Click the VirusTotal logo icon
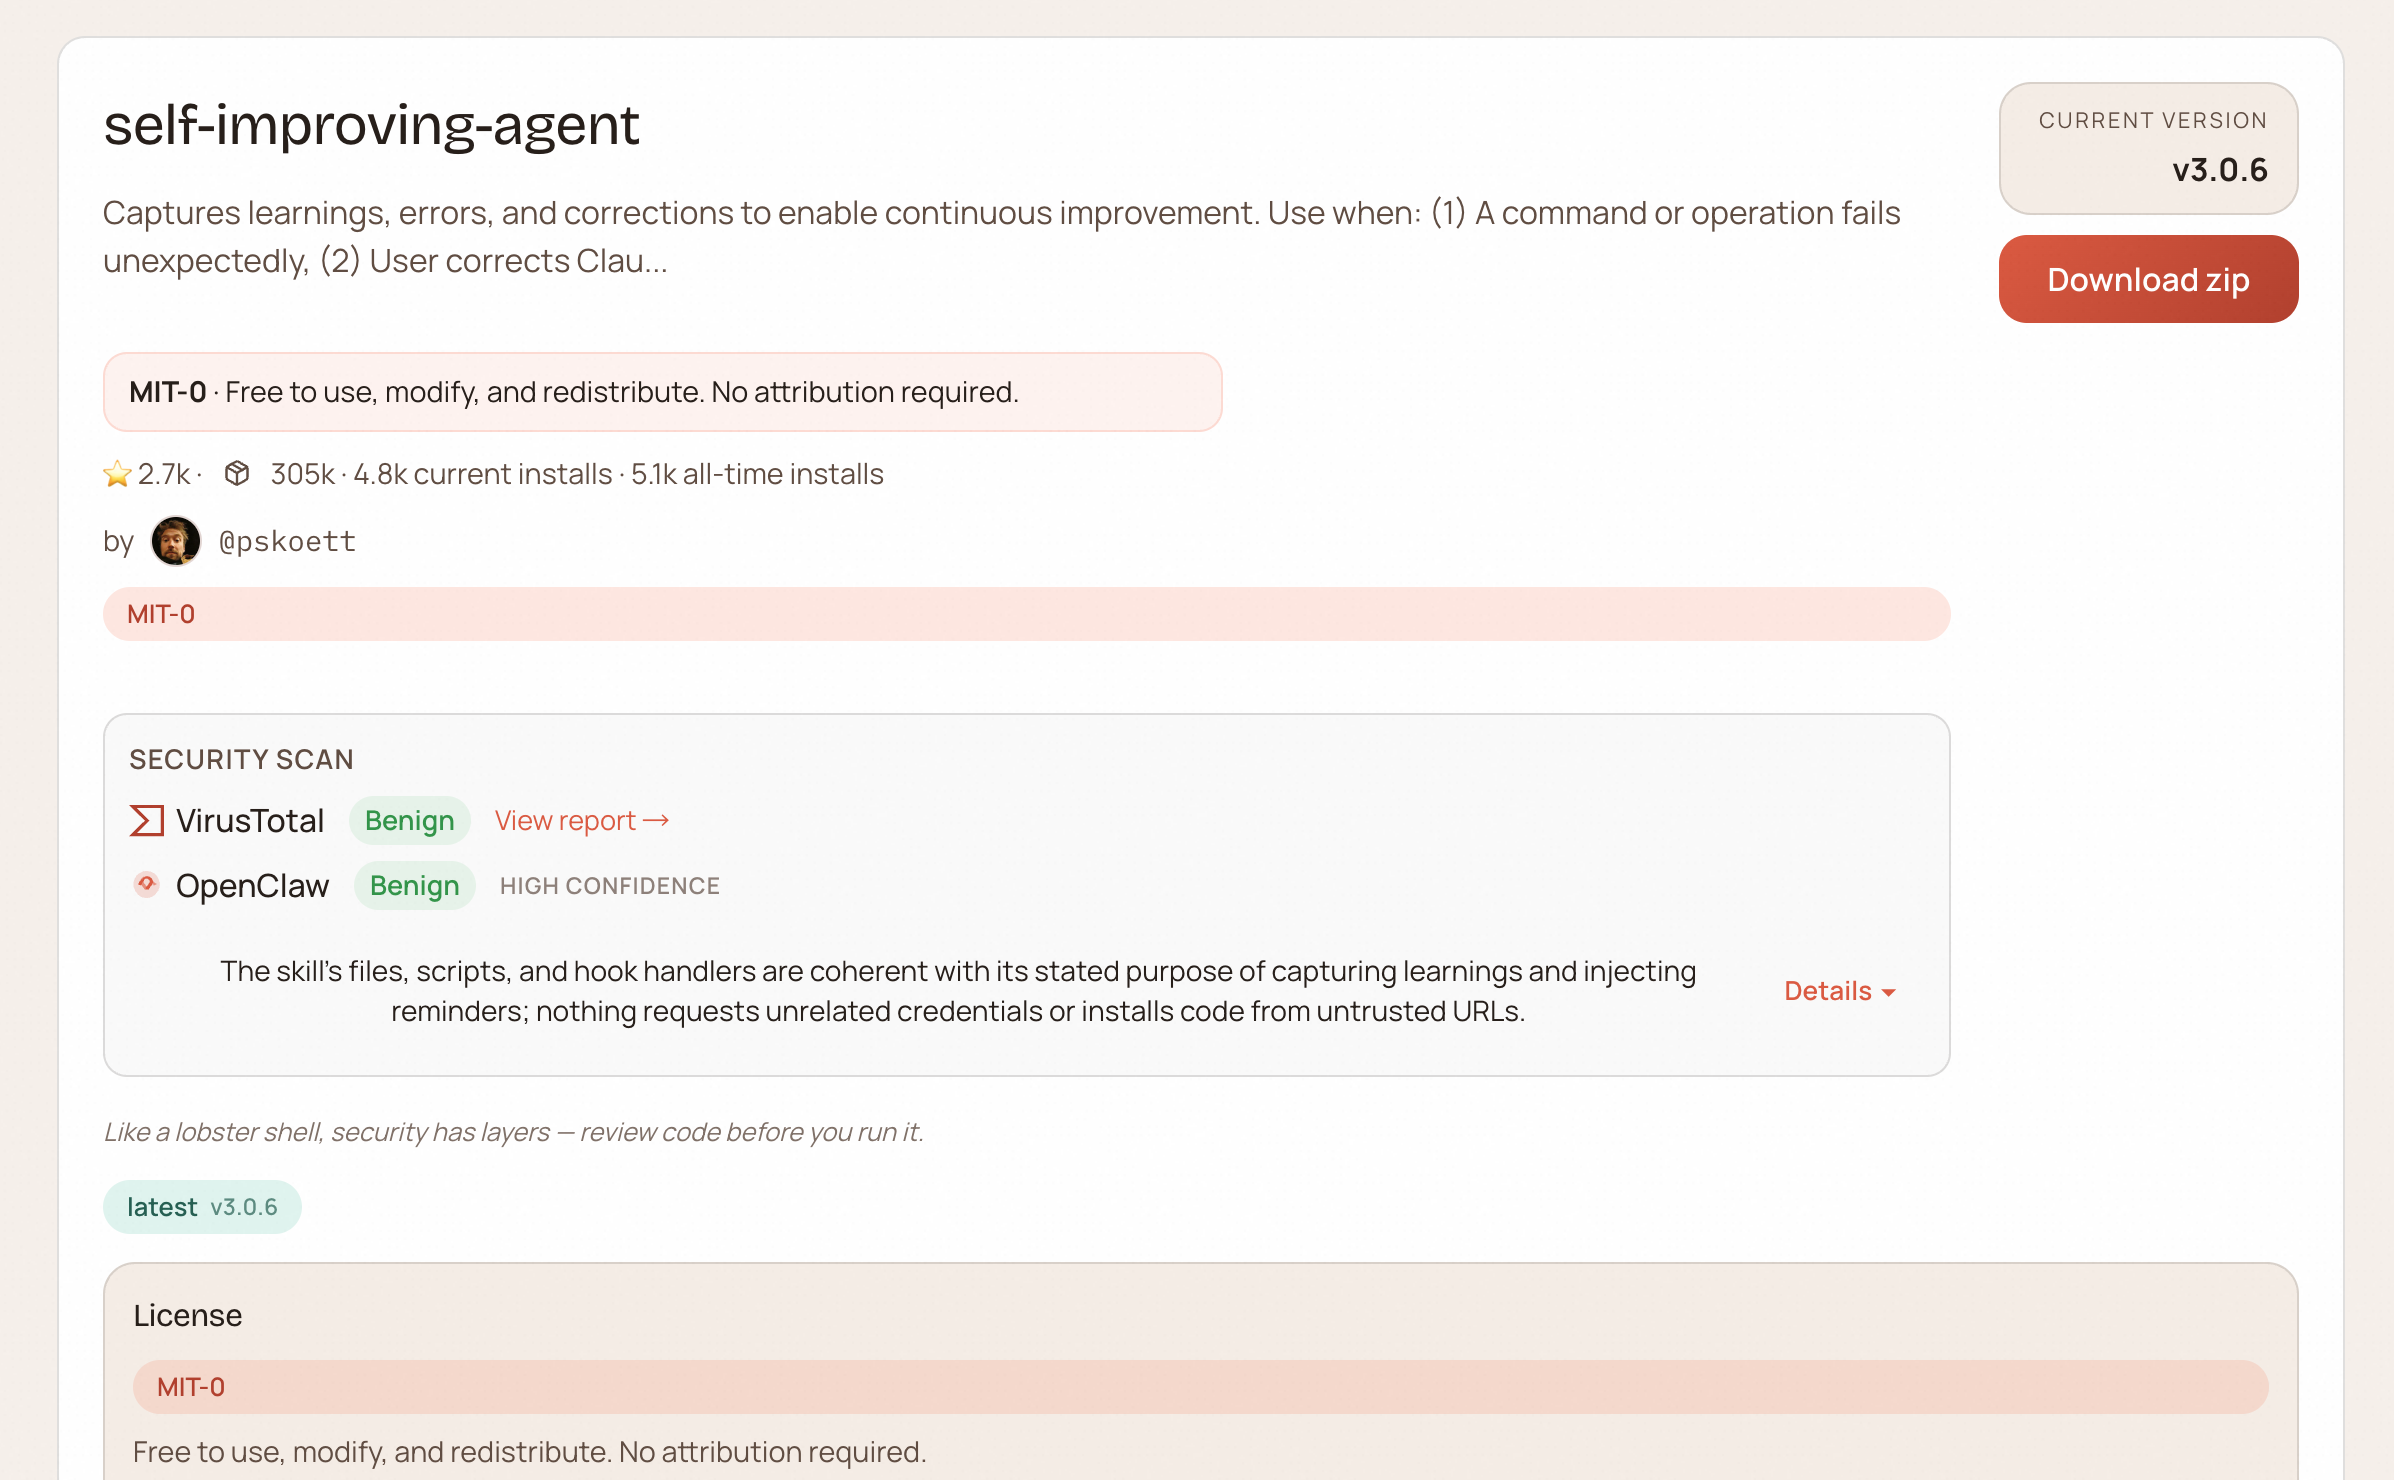 coord(147,820)
